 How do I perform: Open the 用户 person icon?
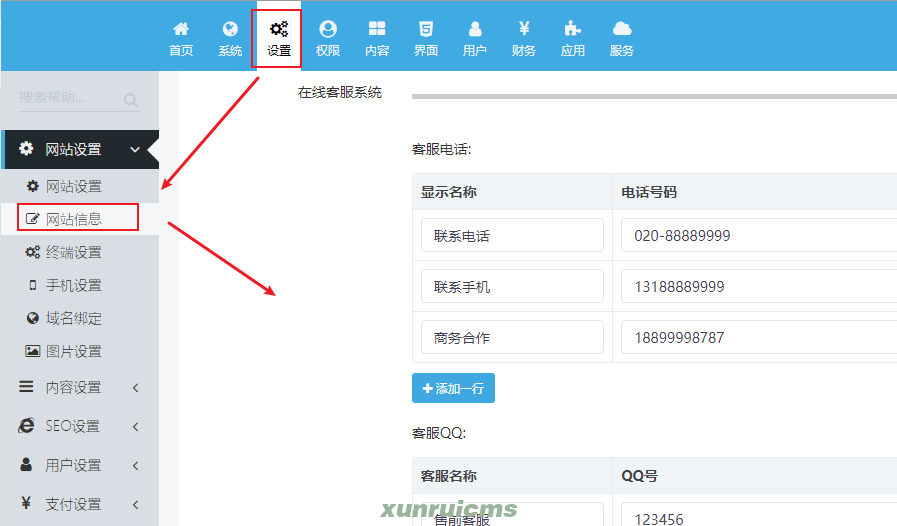click(475, 29)
